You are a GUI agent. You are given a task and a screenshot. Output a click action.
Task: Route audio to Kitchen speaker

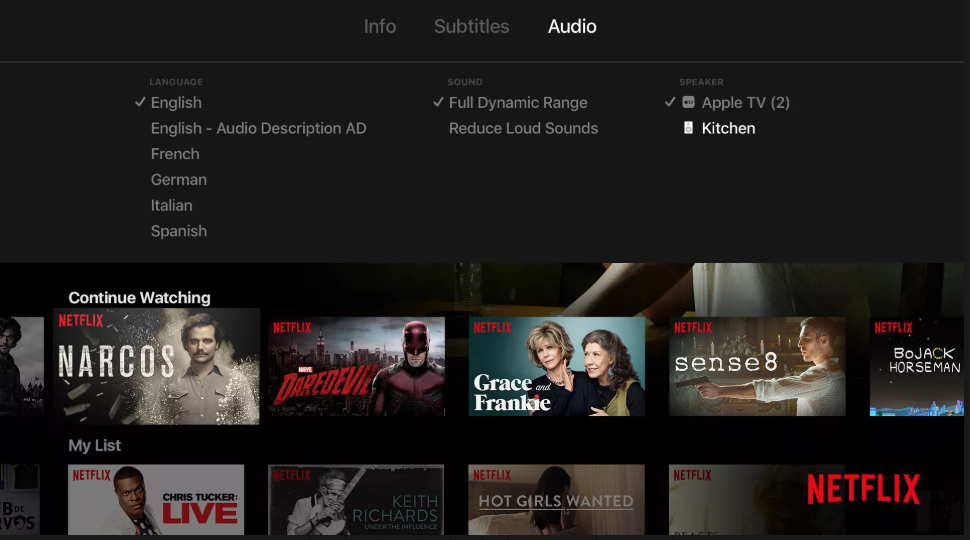(x=728, y=129)
